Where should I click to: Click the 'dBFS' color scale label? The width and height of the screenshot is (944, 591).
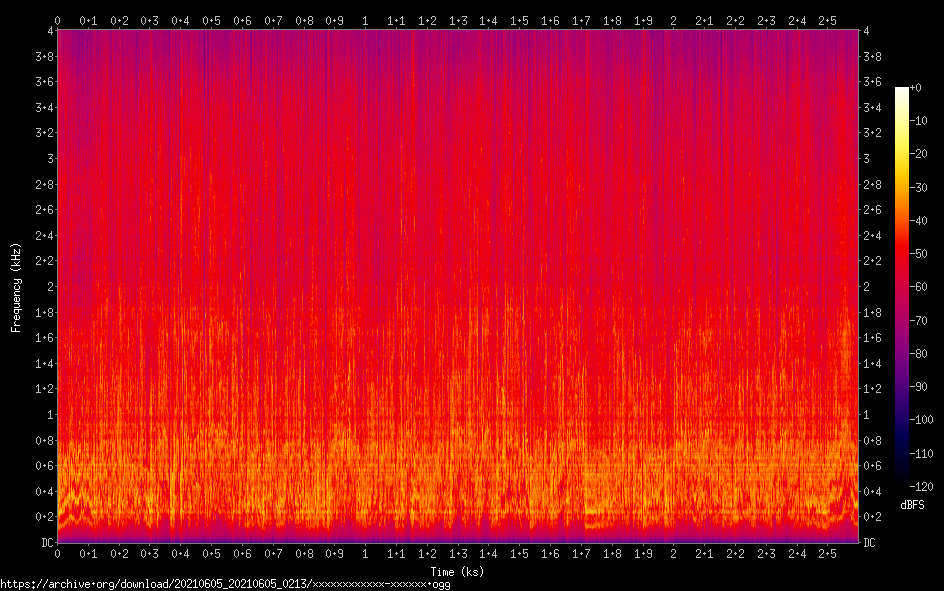point(912,505)
